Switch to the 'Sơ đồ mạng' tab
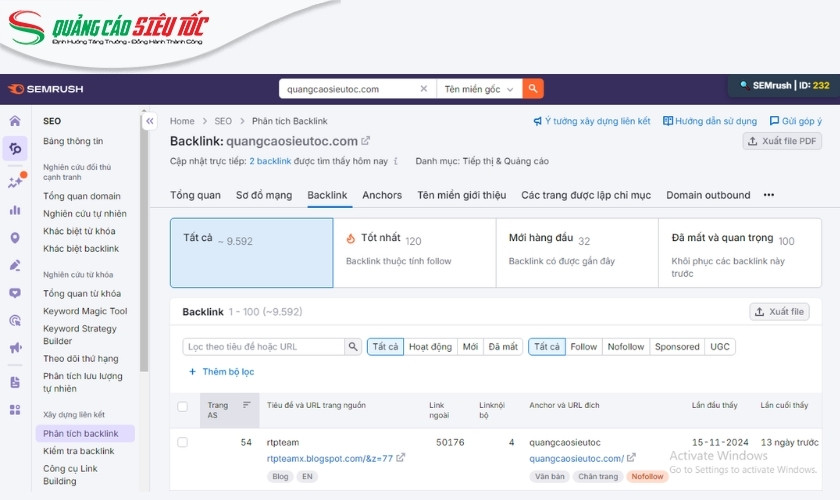 point(264,195)
